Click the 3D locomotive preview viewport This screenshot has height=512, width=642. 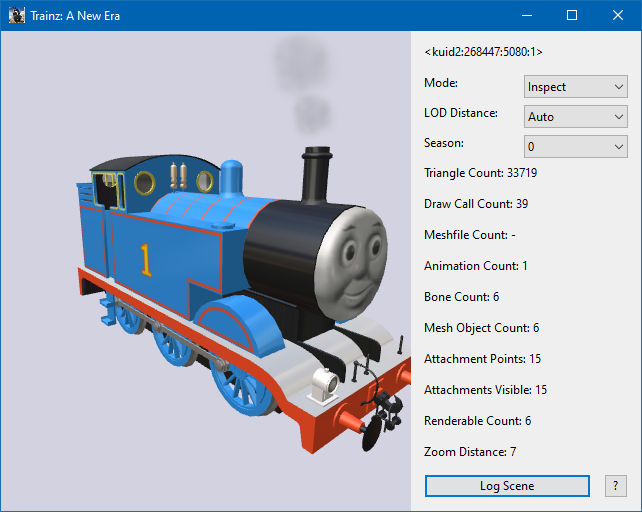[206, 271]
